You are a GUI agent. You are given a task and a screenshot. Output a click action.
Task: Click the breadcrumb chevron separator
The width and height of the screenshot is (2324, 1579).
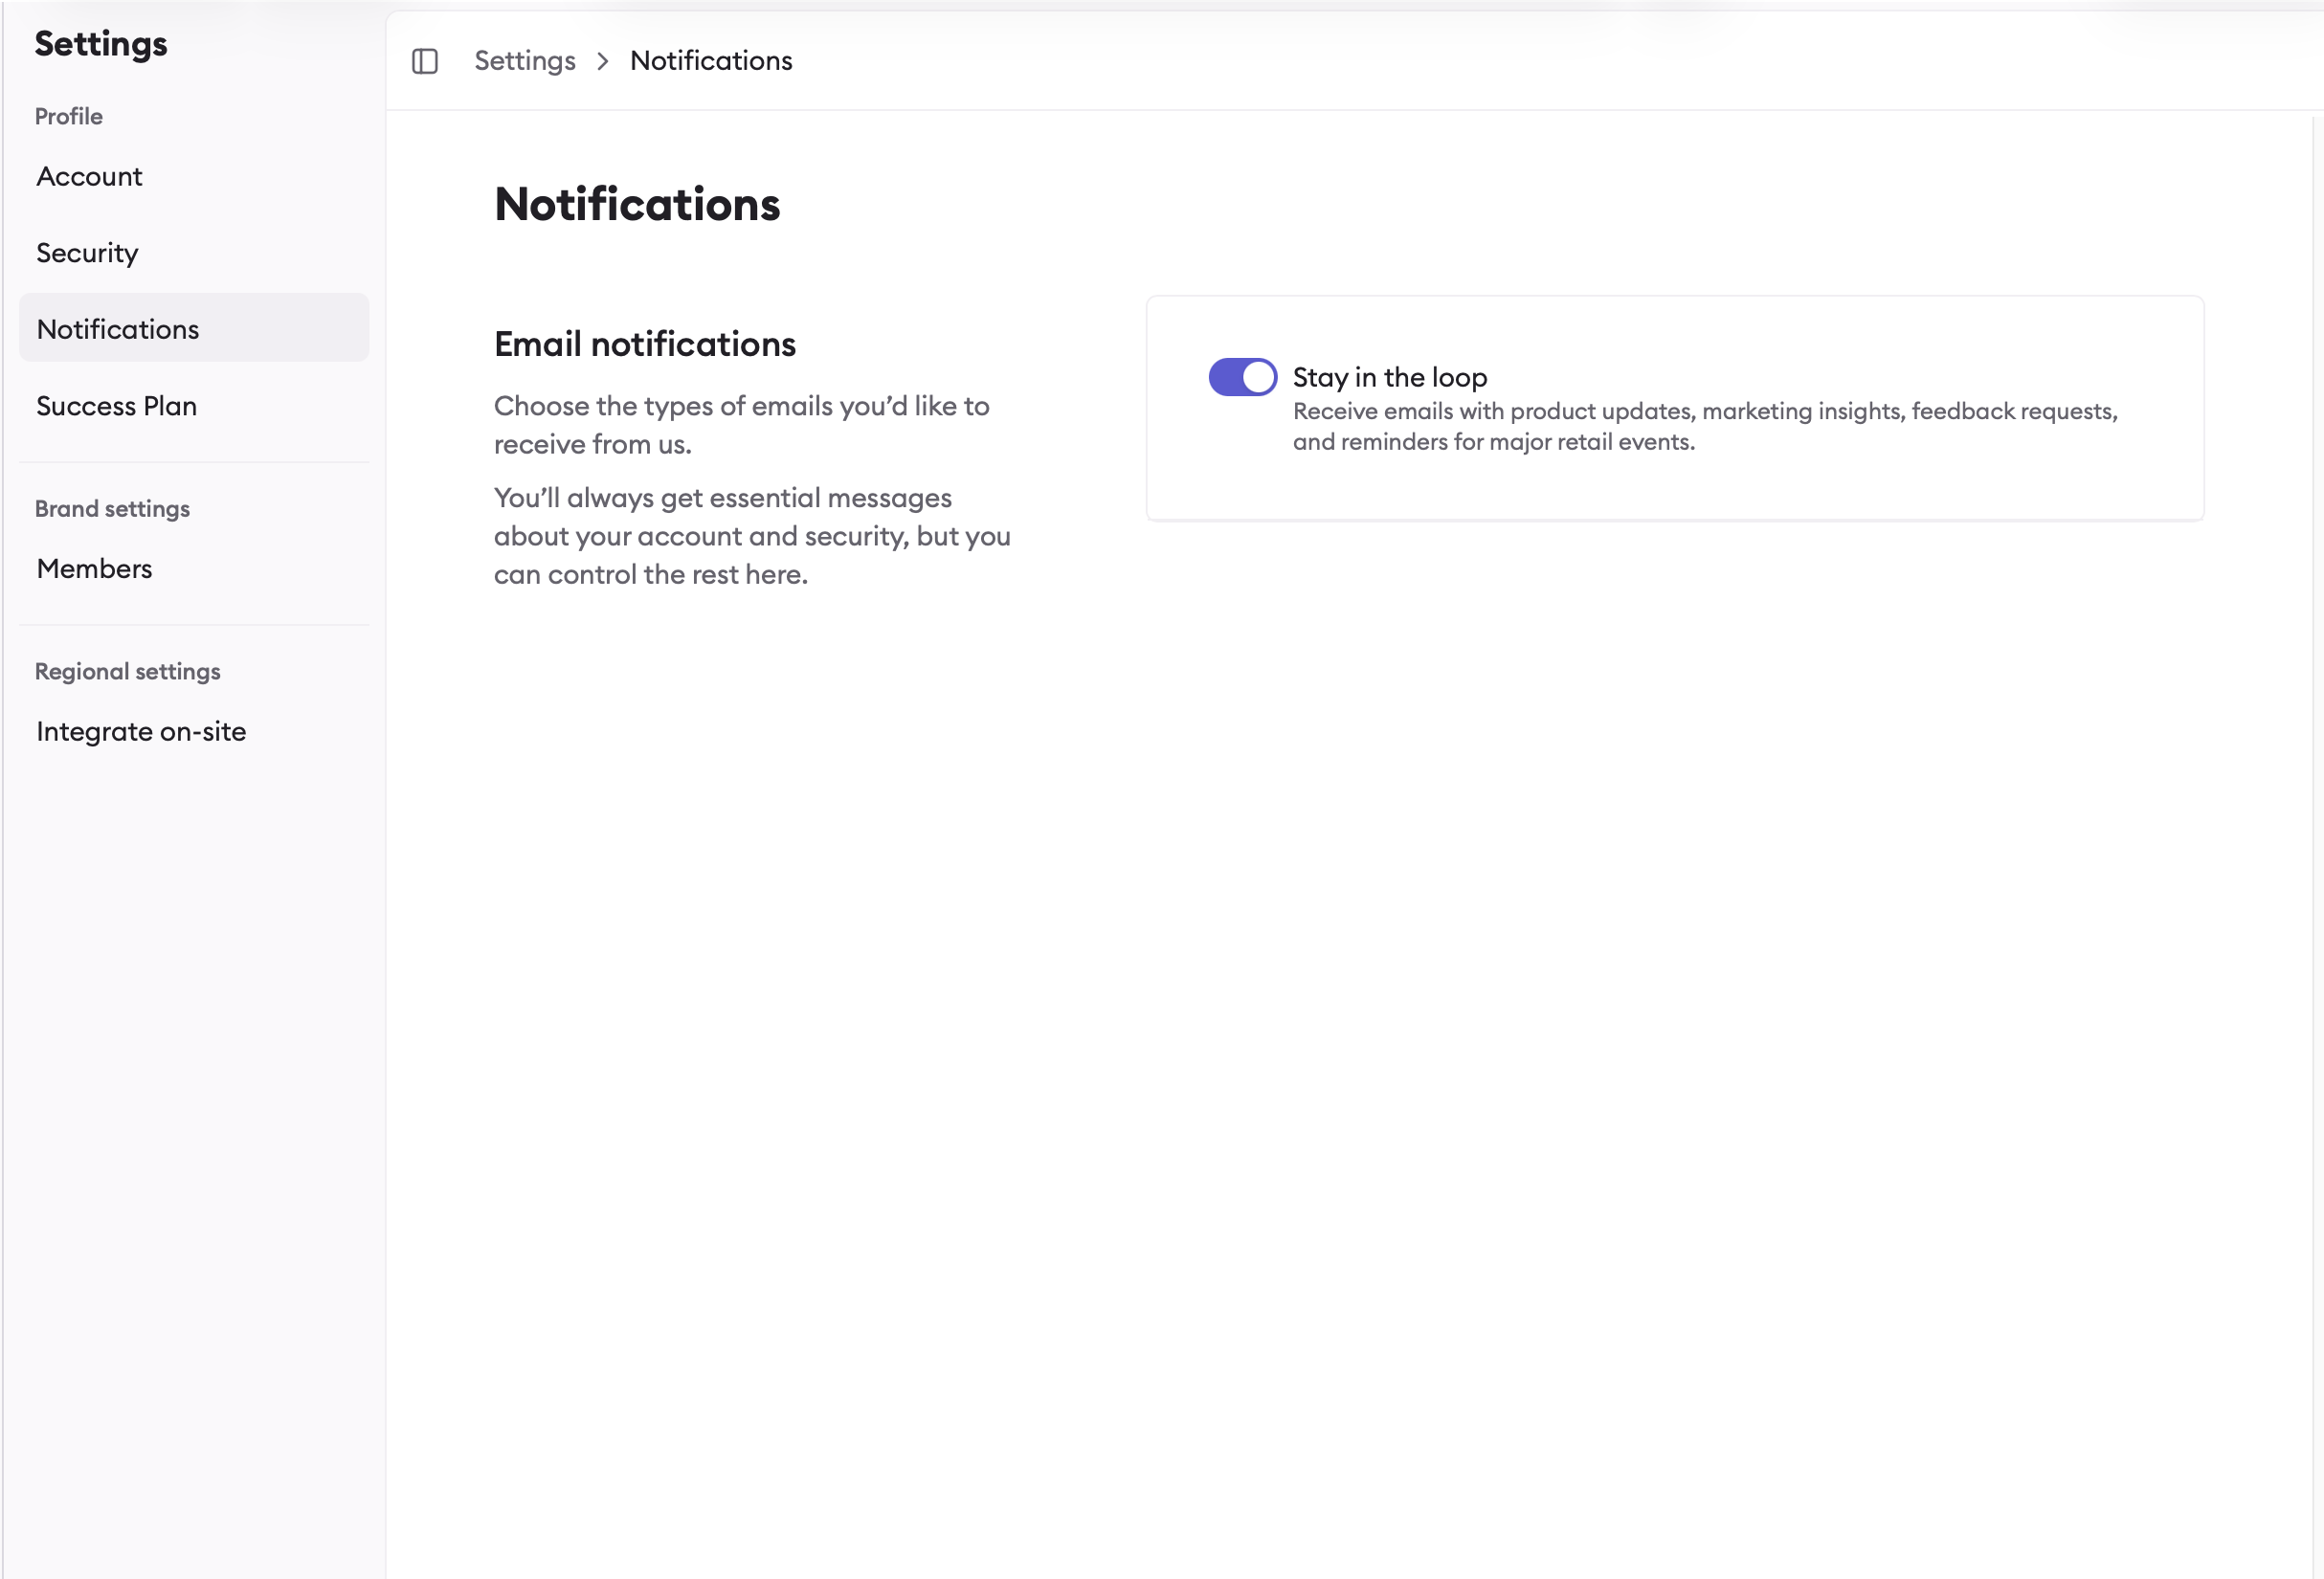tap(602, 61)
